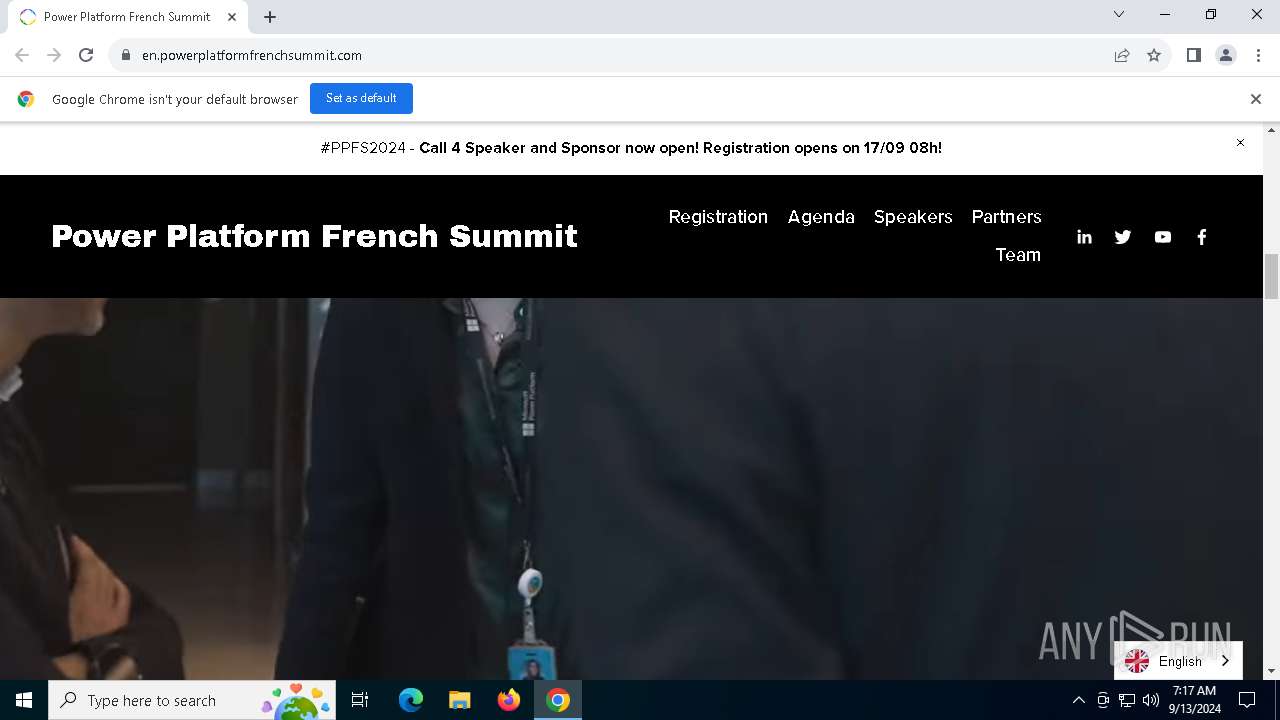Open Windows notification center

1247,700
